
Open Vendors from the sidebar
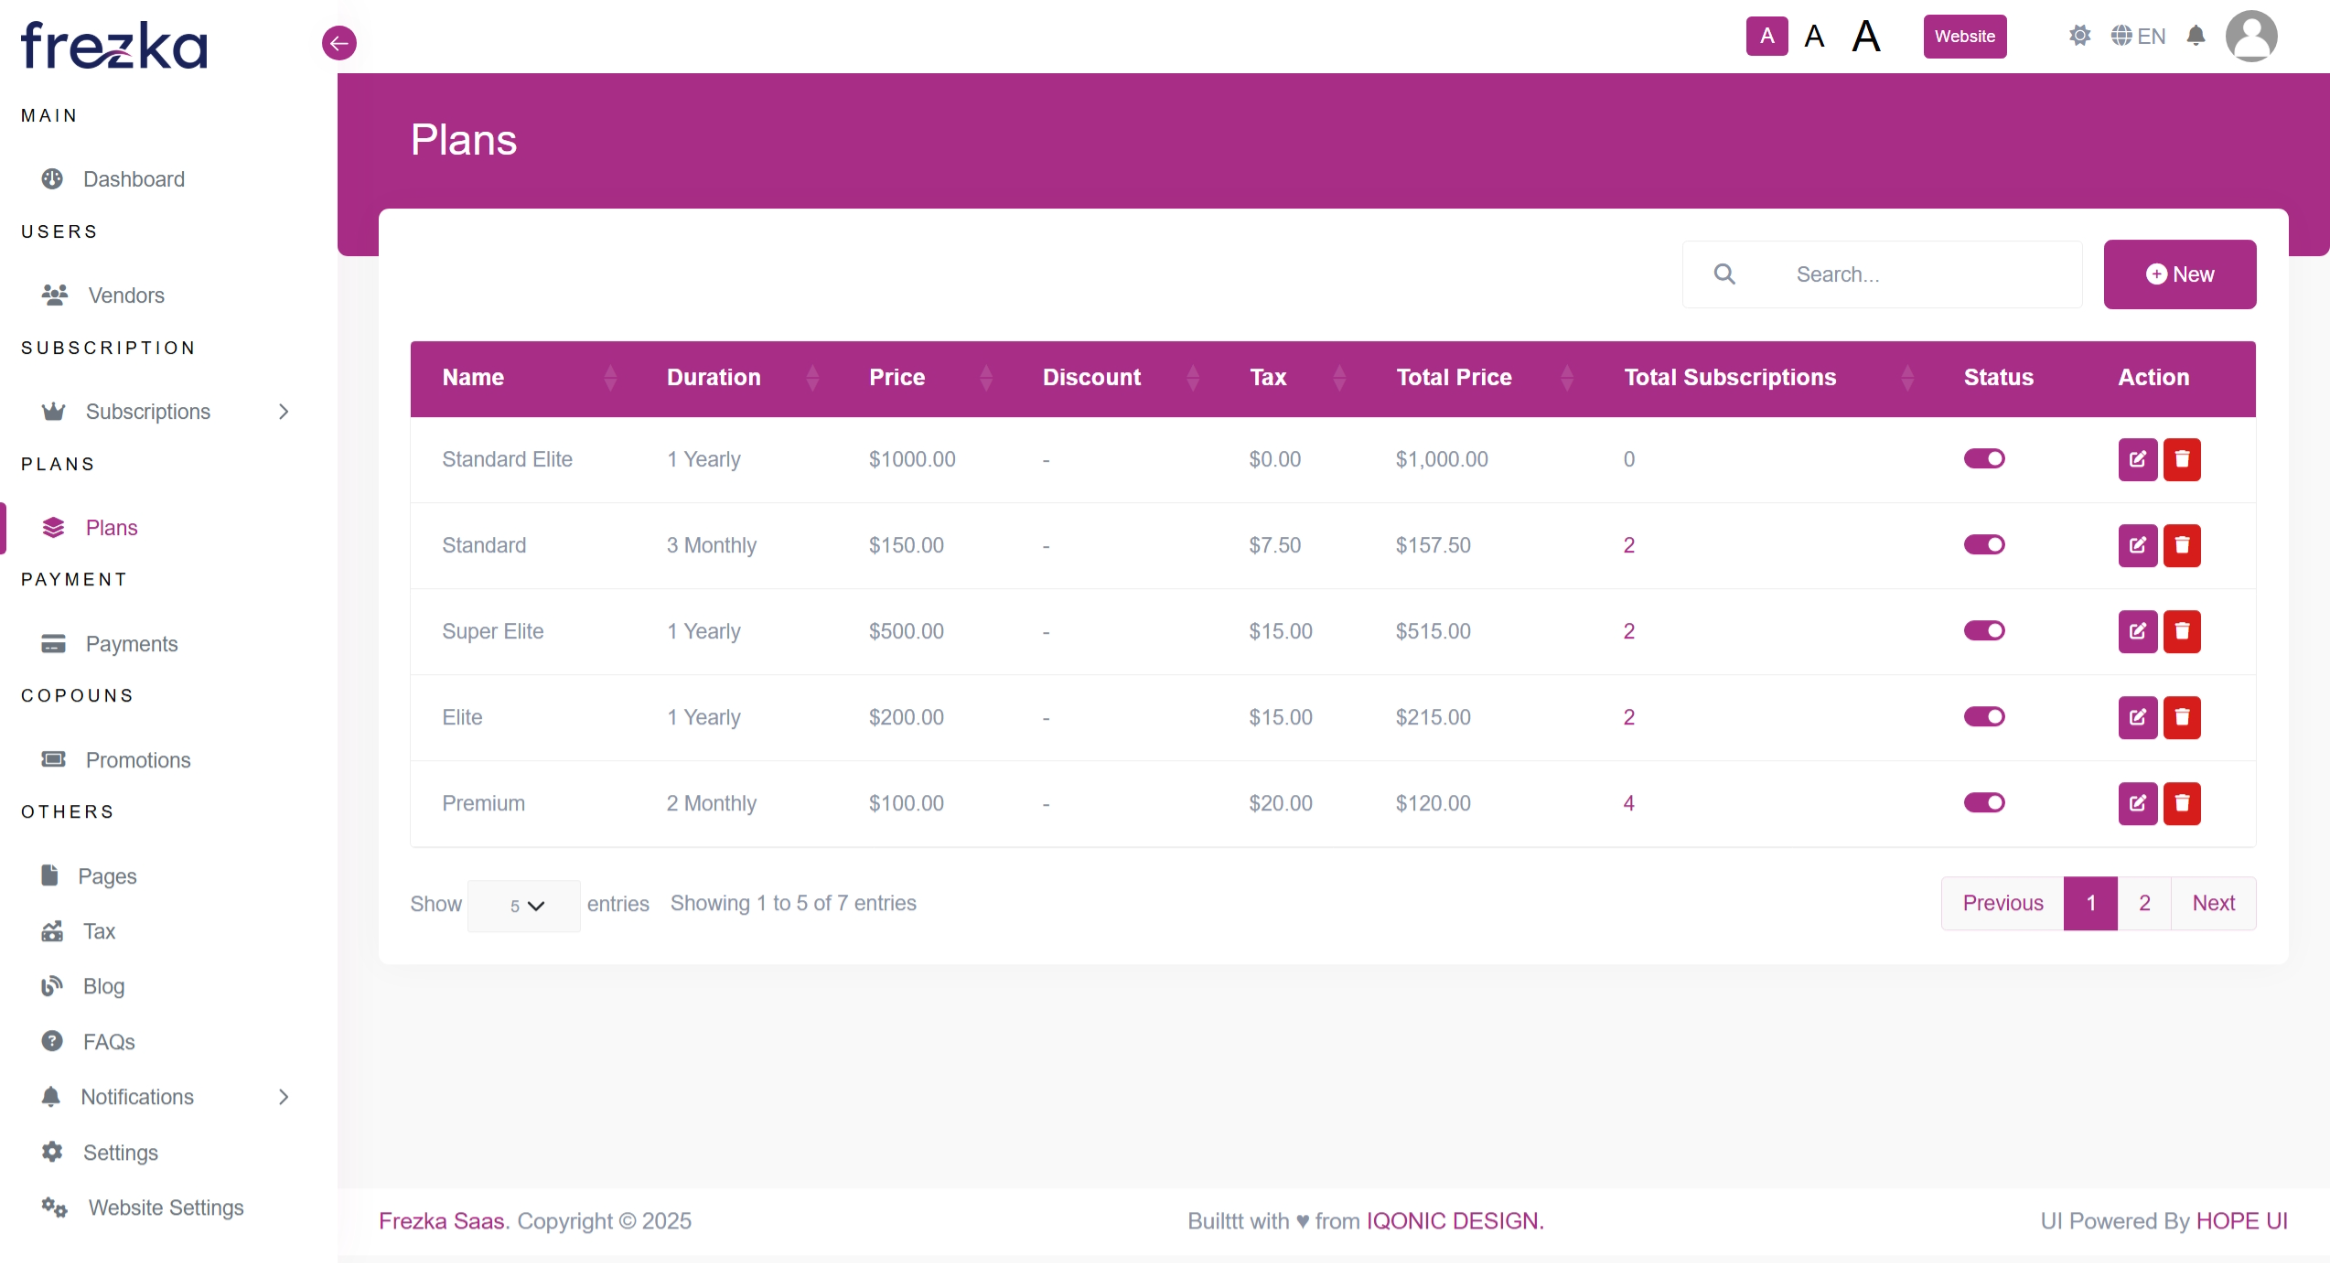pyautogui.click(x=125, y=296)
